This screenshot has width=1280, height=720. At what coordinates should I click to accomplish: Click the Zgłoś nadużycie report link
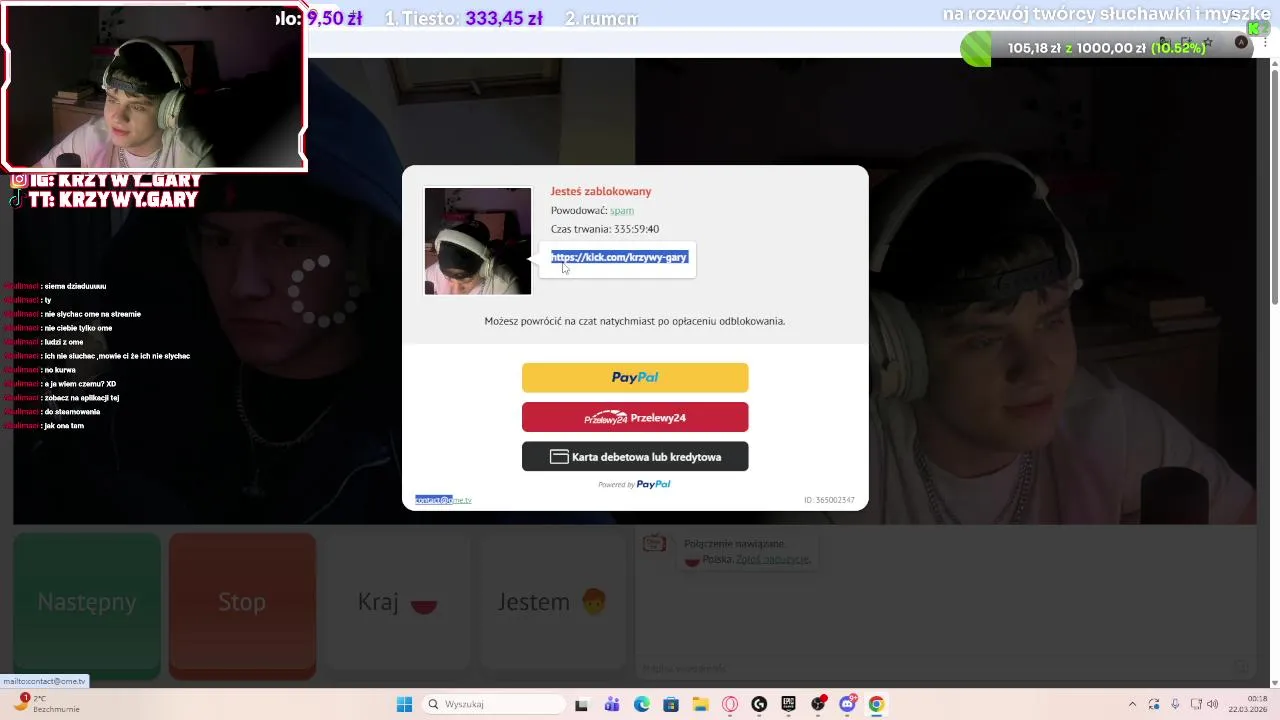point(772,559)
